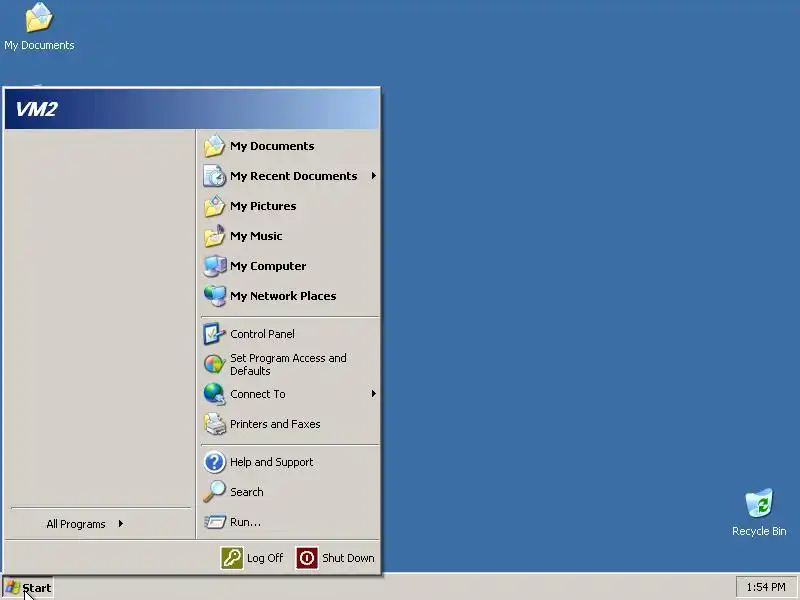
Task: Click the red Shut Down power icon
Action: click(x=307, y=558)
